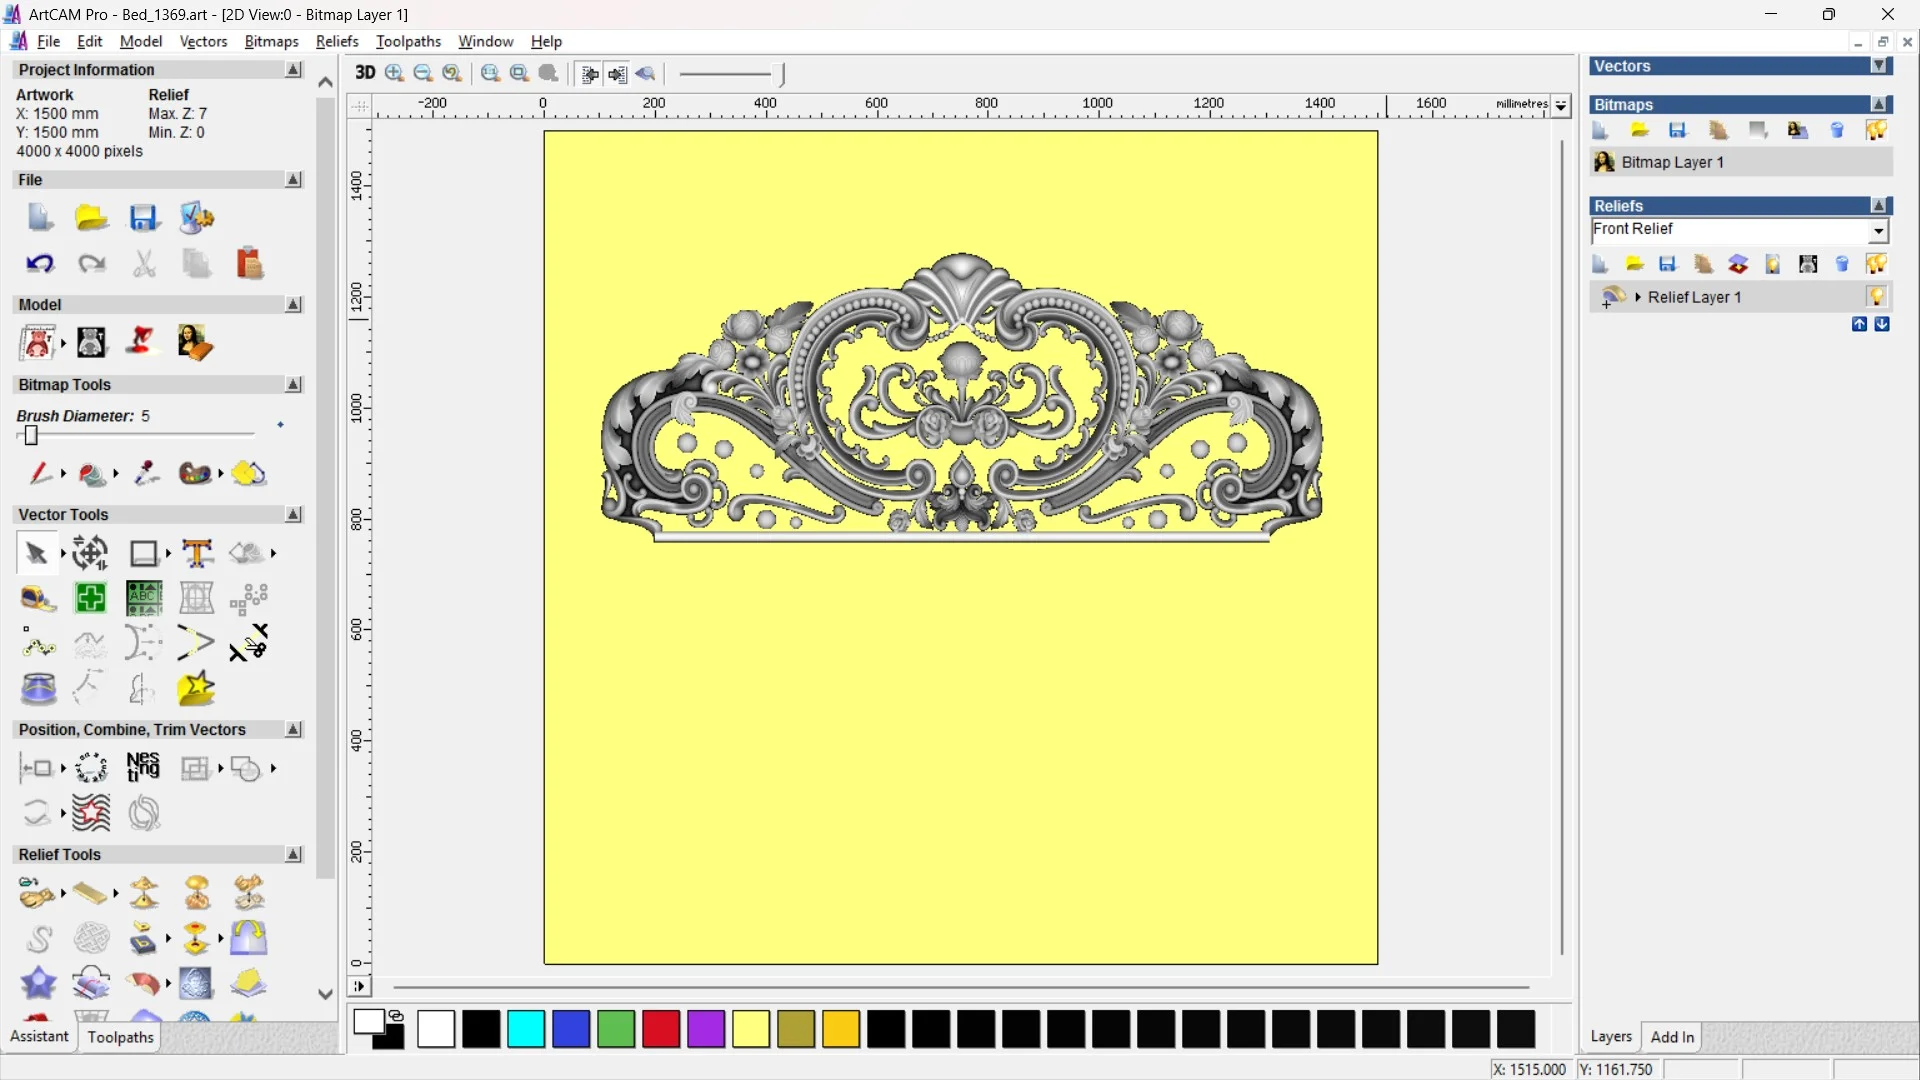Open the Front Relief dropdown
1920x1080 pixels.
pos(1878,231)
